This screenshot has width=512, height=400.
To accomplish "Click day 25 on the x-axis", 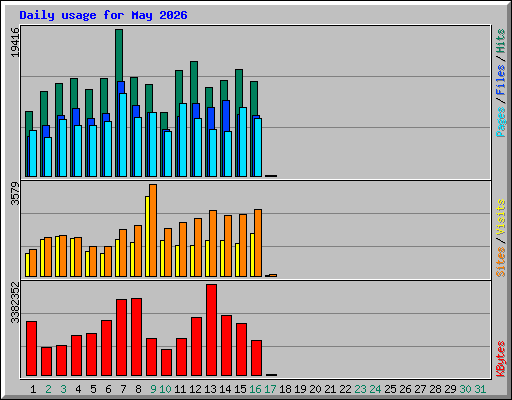I will click(390, 389).
